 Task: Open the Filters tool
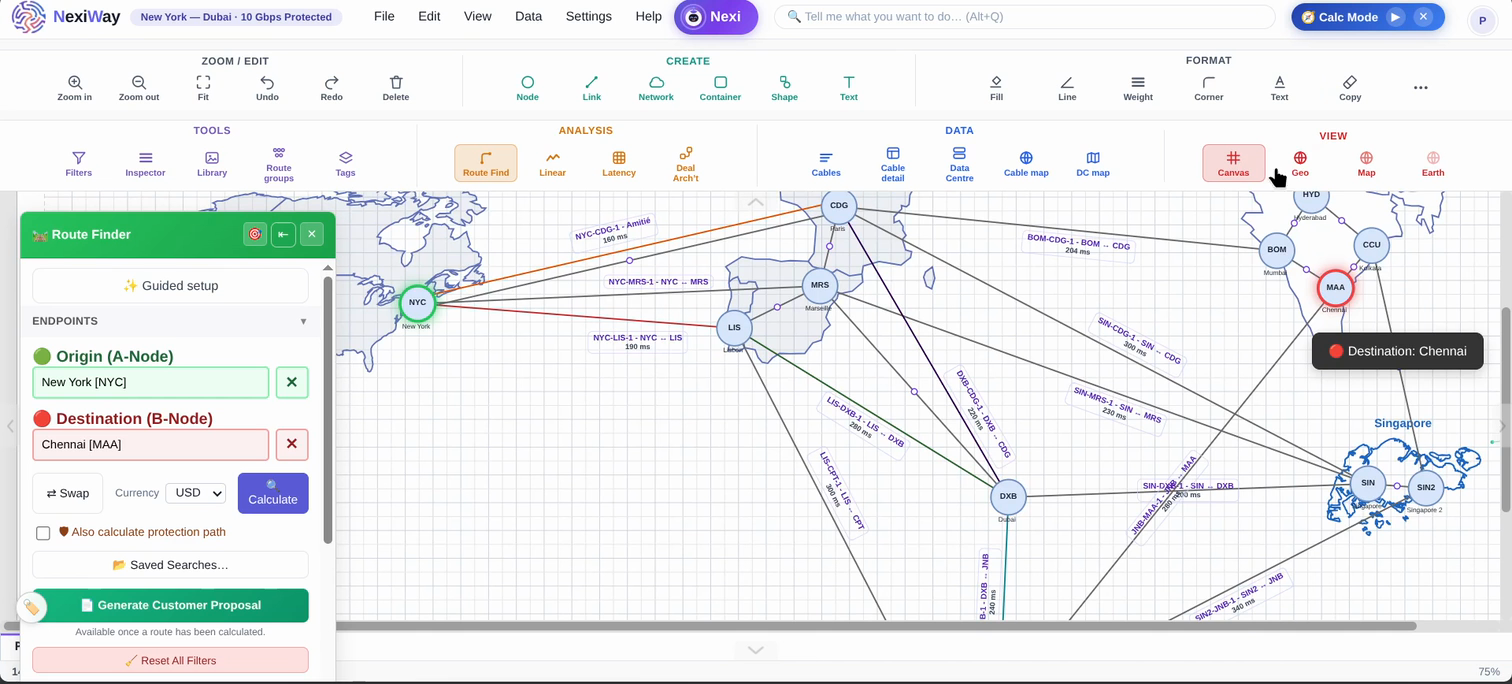click(78, 164)
